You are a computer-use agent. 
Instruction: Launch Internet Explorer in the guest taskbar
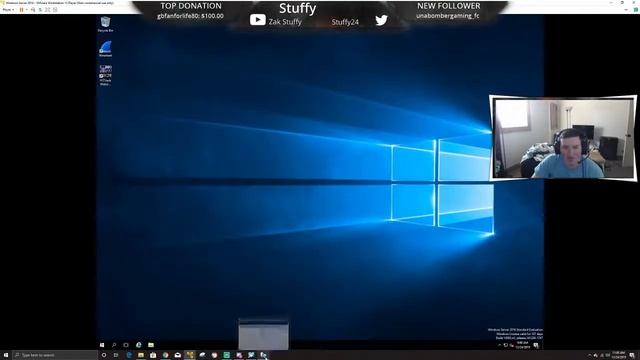tap(138, 345)
